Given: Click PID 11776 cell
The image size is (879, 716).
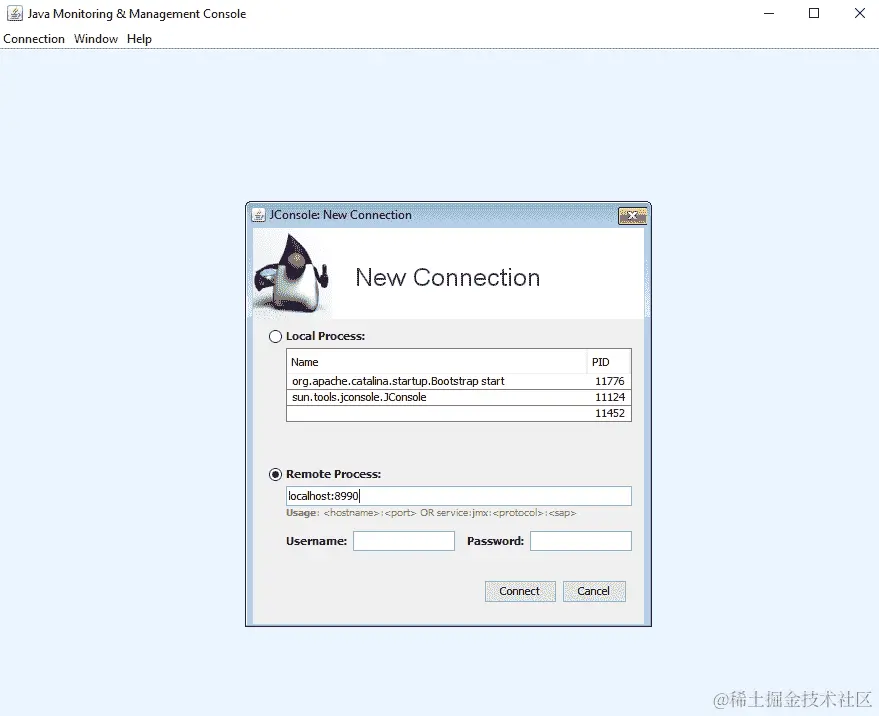Looking at the screenshot, I should pos(609,381).
